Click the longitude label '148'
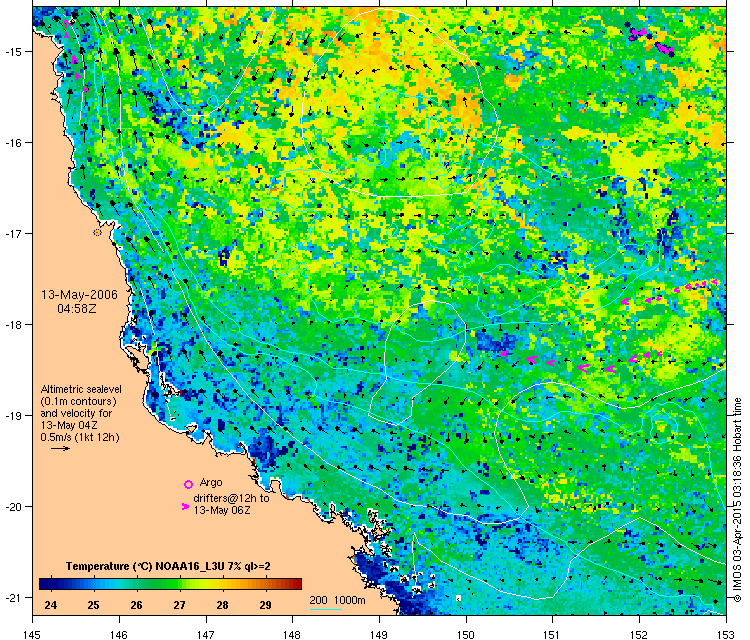 point(292,634)
